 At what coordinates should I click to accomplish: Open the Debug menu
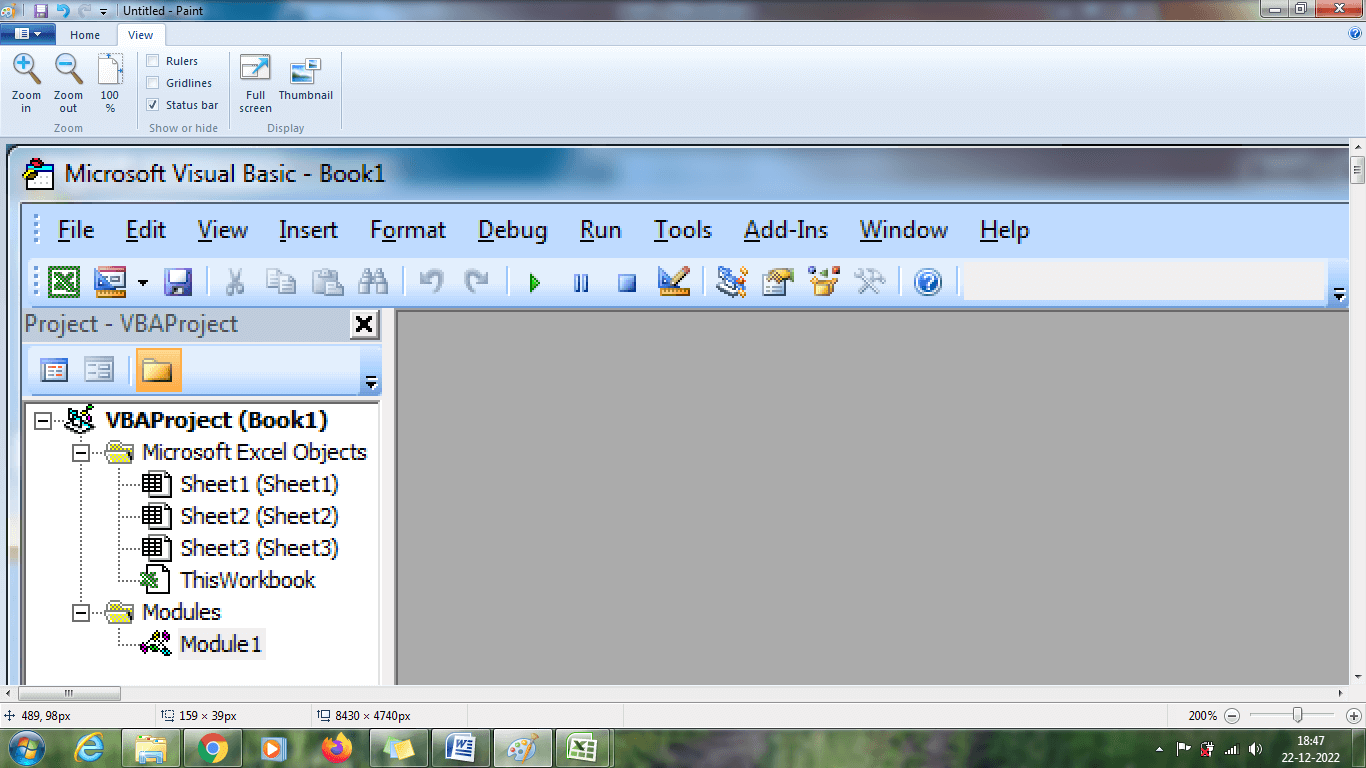point(512,230)
